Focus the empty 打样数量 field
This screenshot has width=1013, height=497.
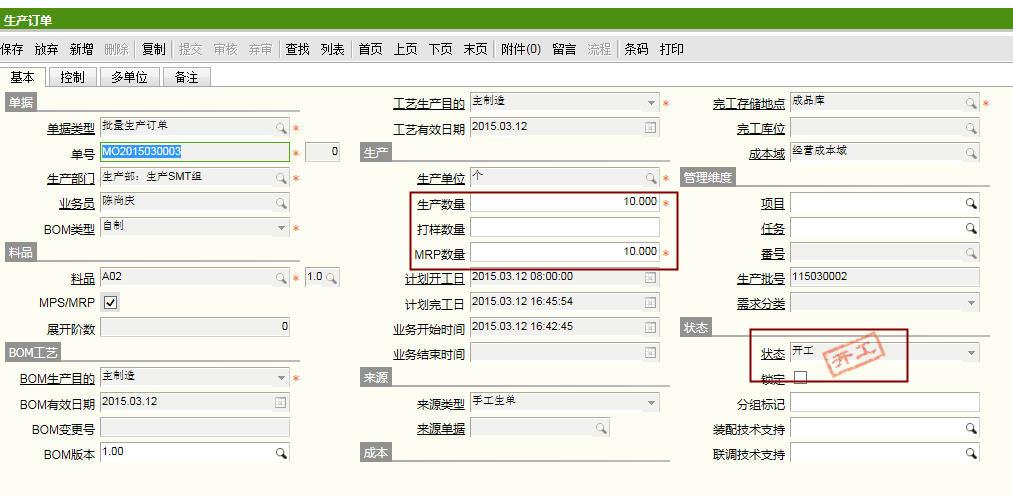(x=565, y=227)
